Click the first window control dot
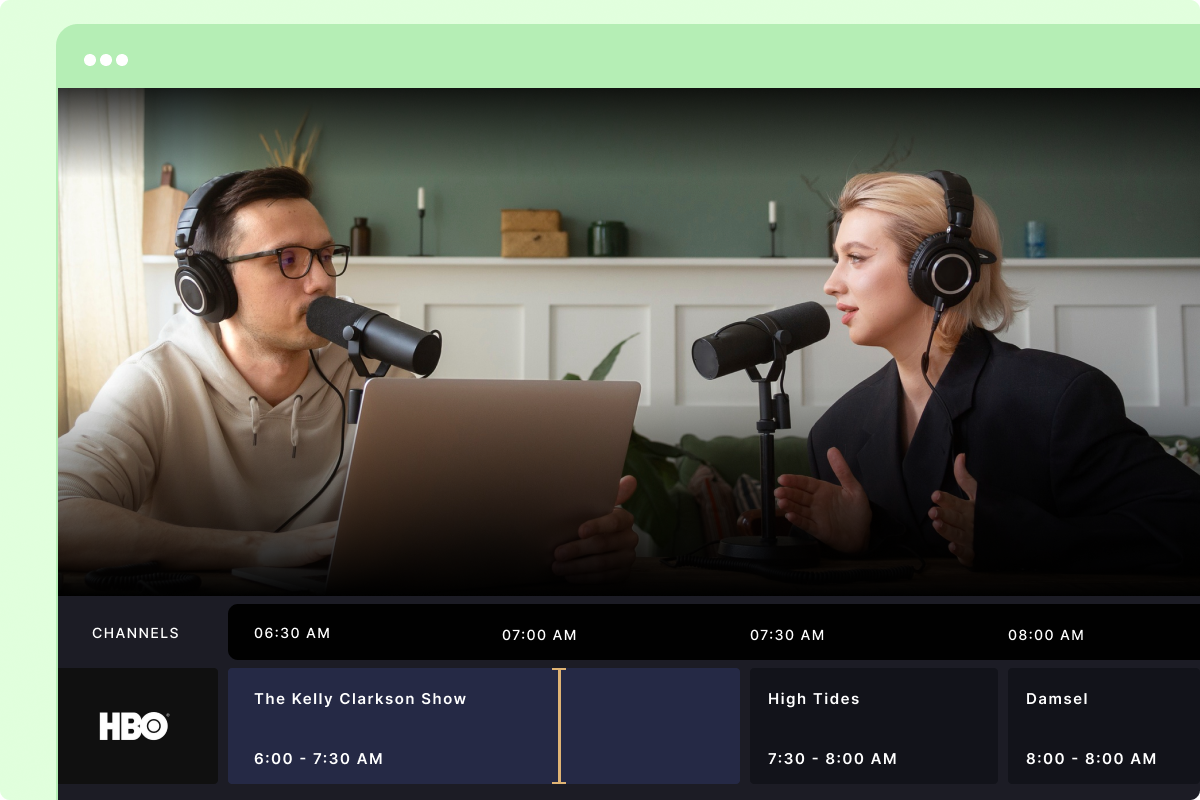 click(90, 59)
